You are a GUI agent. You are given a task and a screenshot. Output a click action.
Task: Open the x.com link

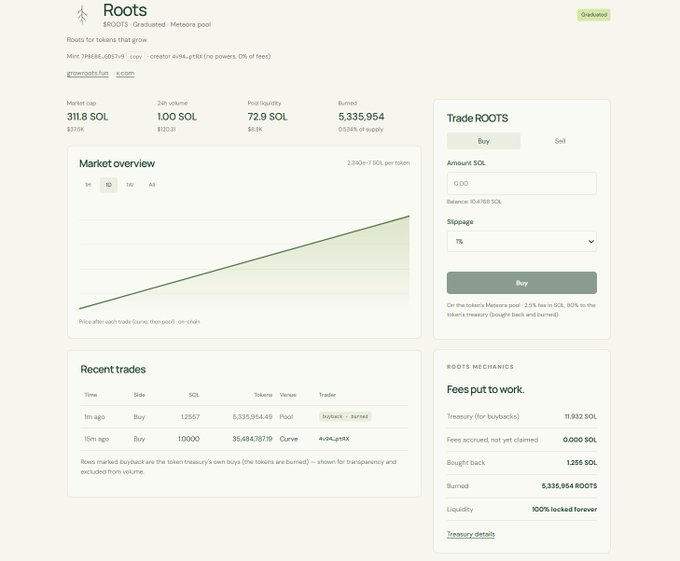click(125, 73)
